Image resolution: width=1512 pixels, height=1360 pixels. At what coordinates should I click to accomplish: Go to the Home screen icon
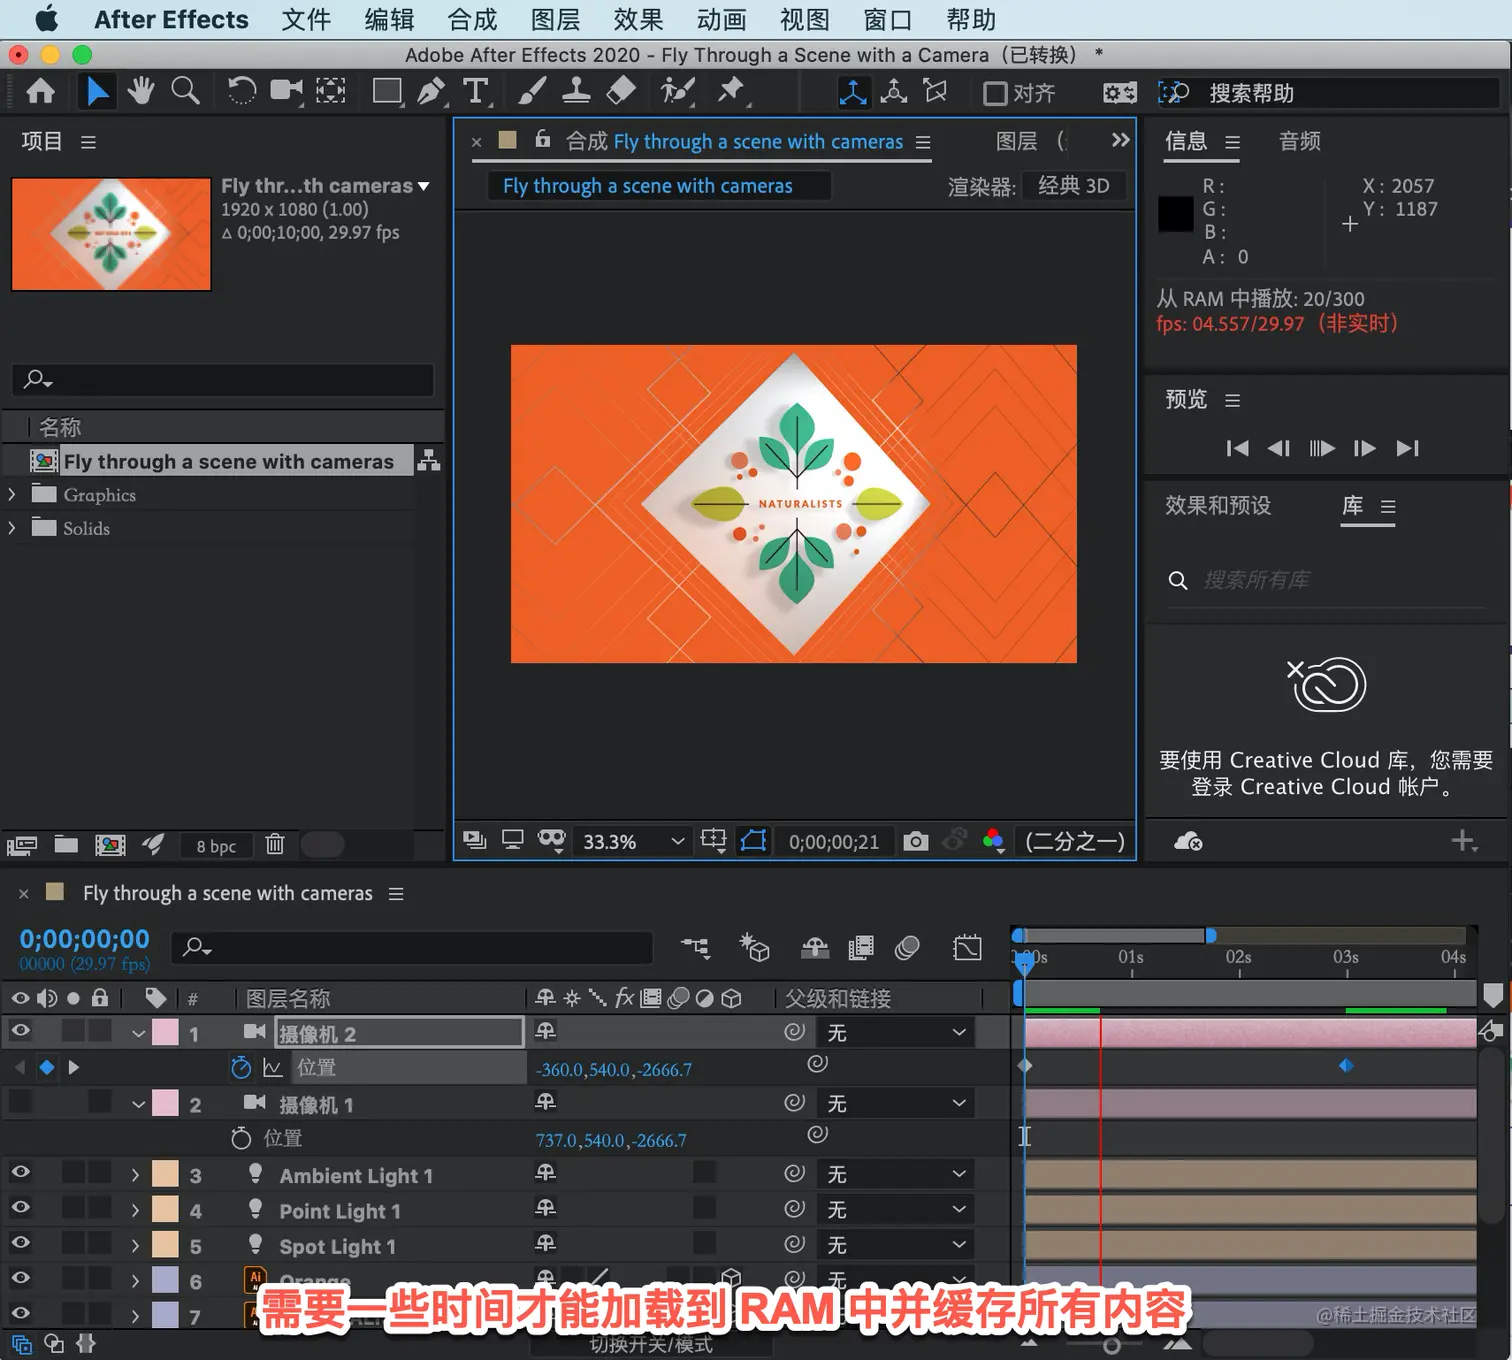[40, 92]
